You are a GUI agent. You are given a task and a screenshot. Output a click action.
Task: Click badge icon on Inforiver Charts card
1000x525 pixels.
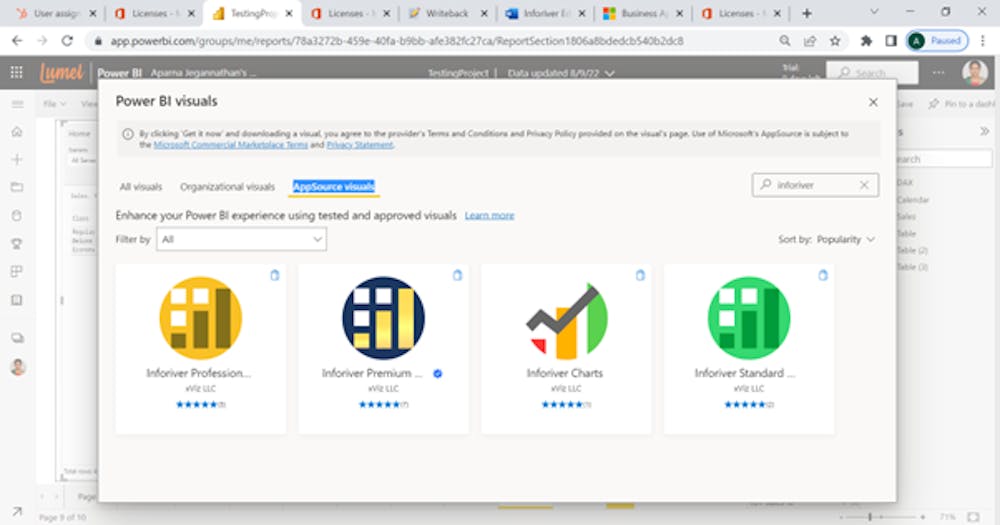640,275
